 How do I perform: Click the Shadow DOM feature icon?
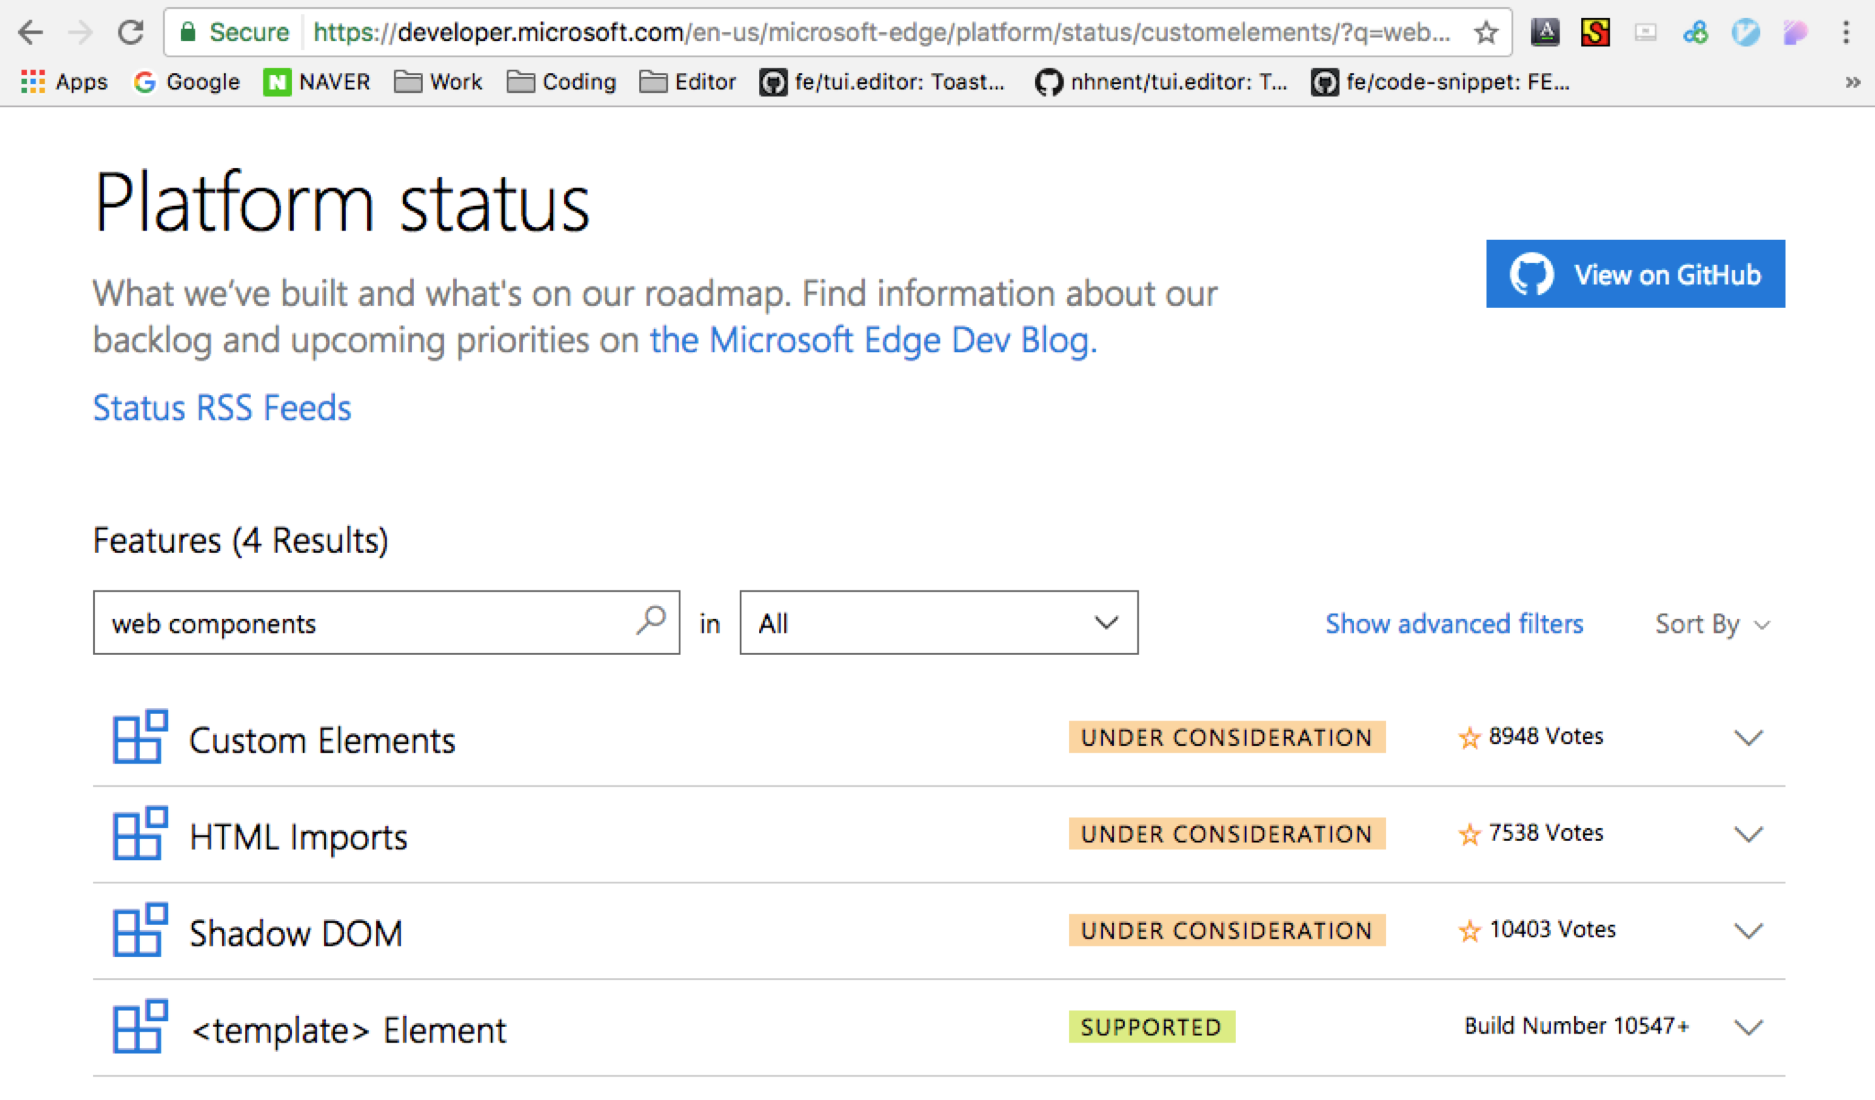click(140, 930)
